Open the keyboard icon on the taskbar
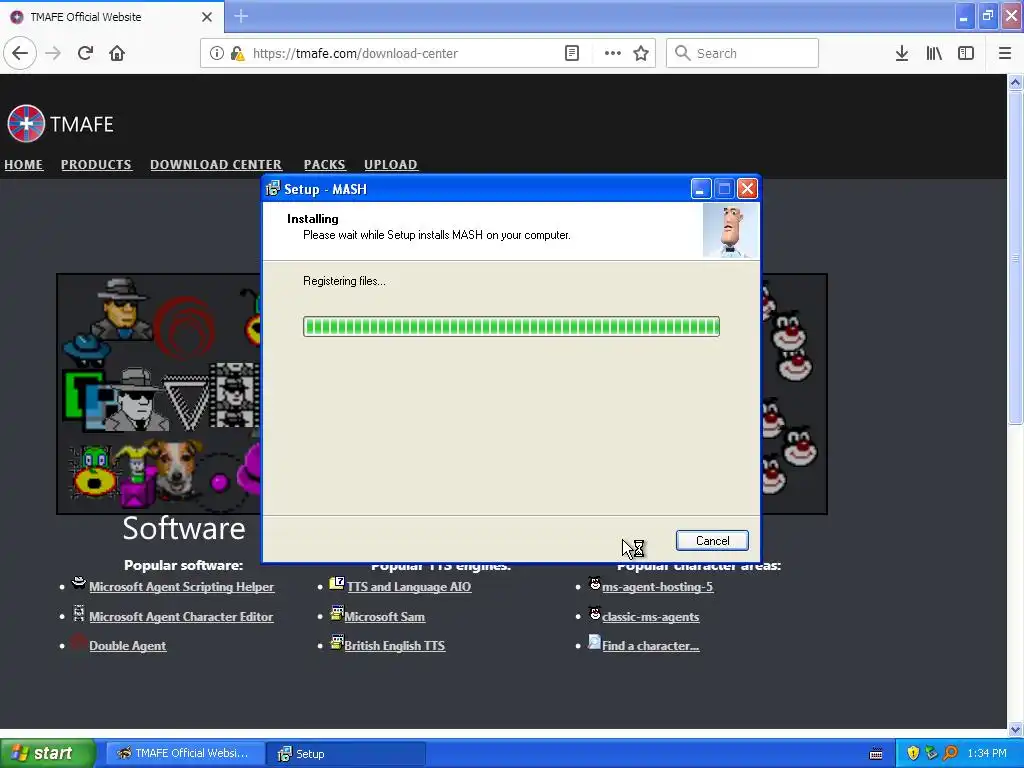The image size is (1024, 768). coord(876,754)
